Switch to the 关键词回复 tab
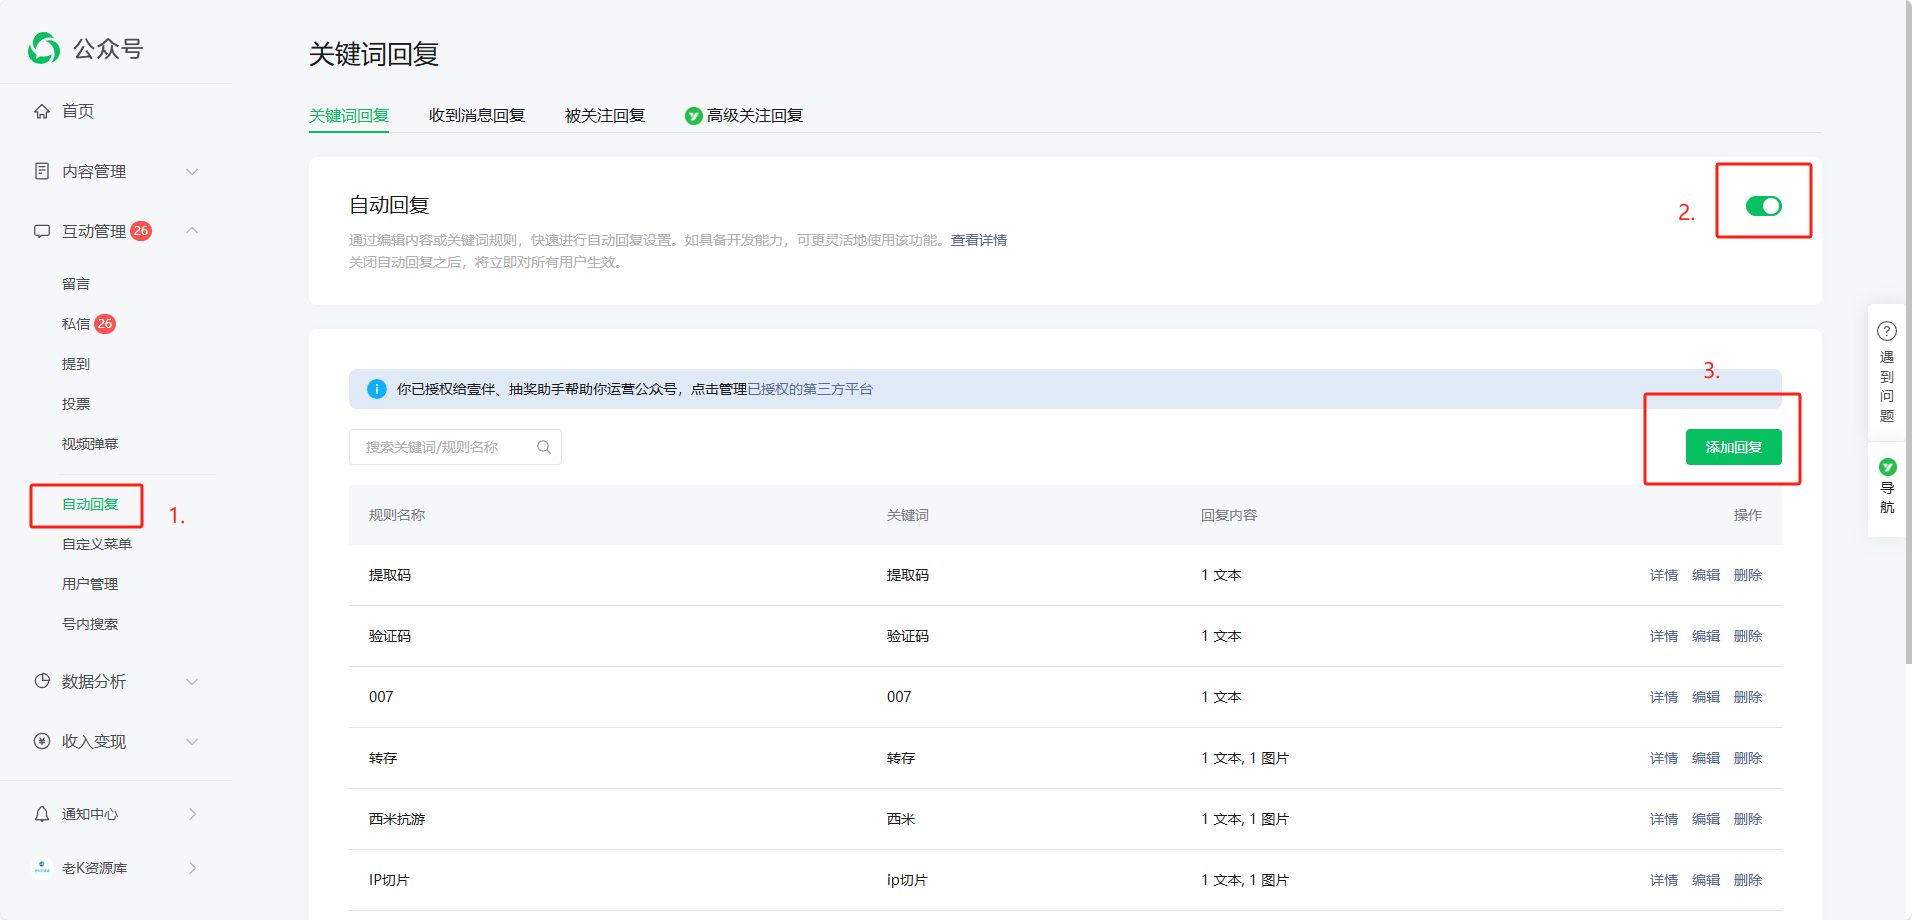This screenshot has height=920, width=1912. [x=349, y=116]
